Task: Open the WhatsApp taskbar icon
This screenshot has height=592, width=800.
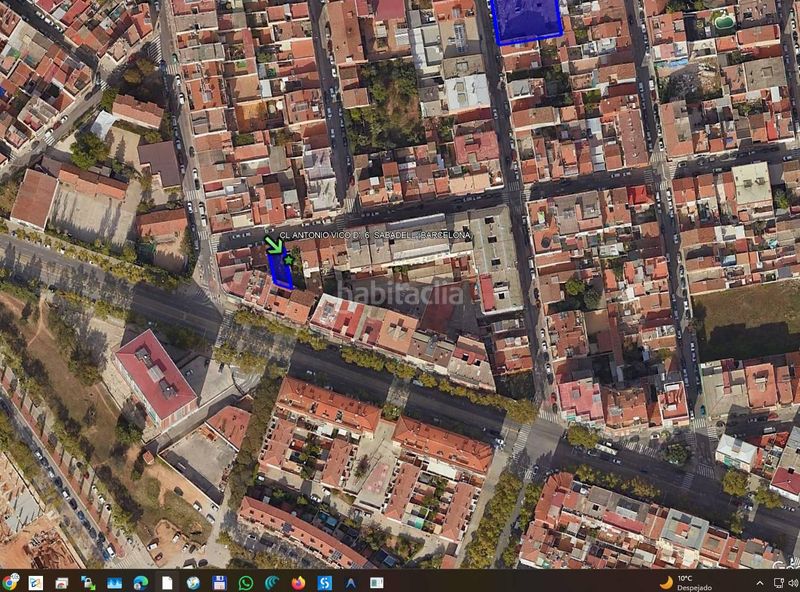Action: [x=246, y=582]
